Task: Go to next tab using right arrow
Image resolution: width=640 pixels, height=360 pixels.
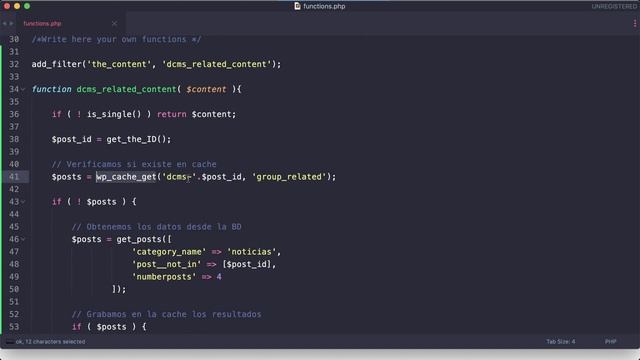Action: [x=11, y=24]
